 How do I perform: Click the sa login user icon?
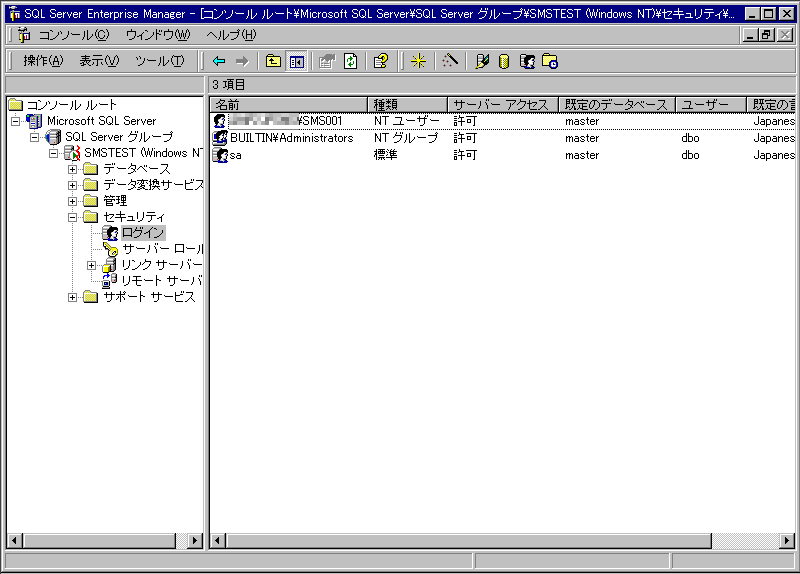220,155
